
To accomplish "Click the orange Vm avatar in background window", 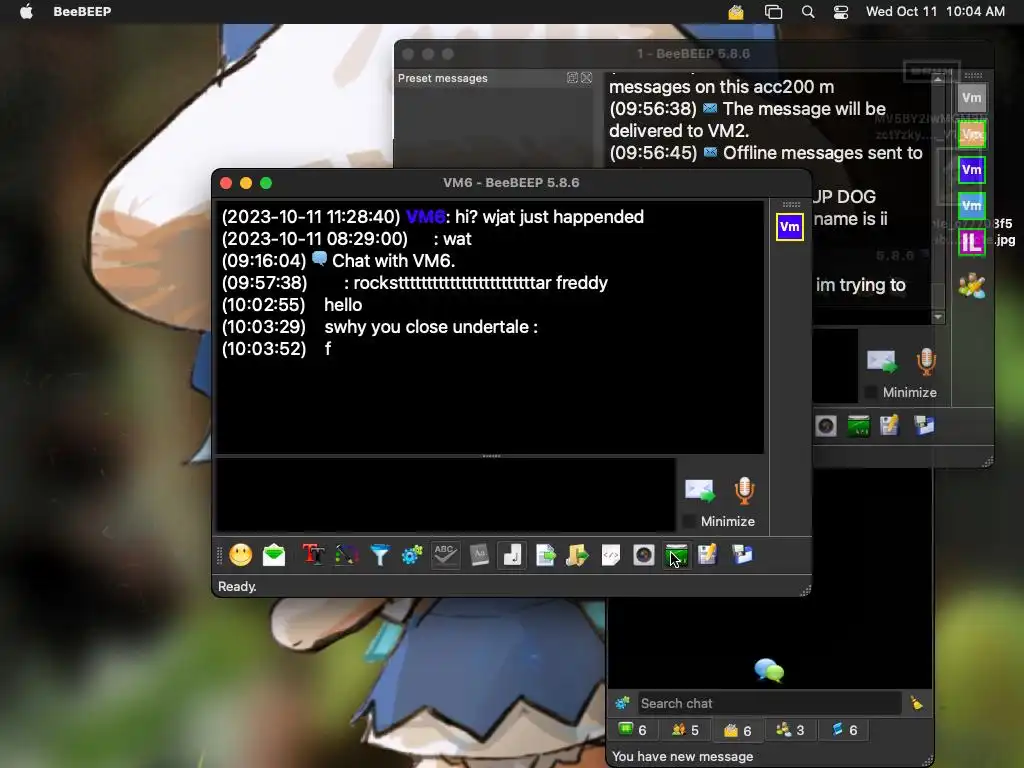I will (972, 135).
